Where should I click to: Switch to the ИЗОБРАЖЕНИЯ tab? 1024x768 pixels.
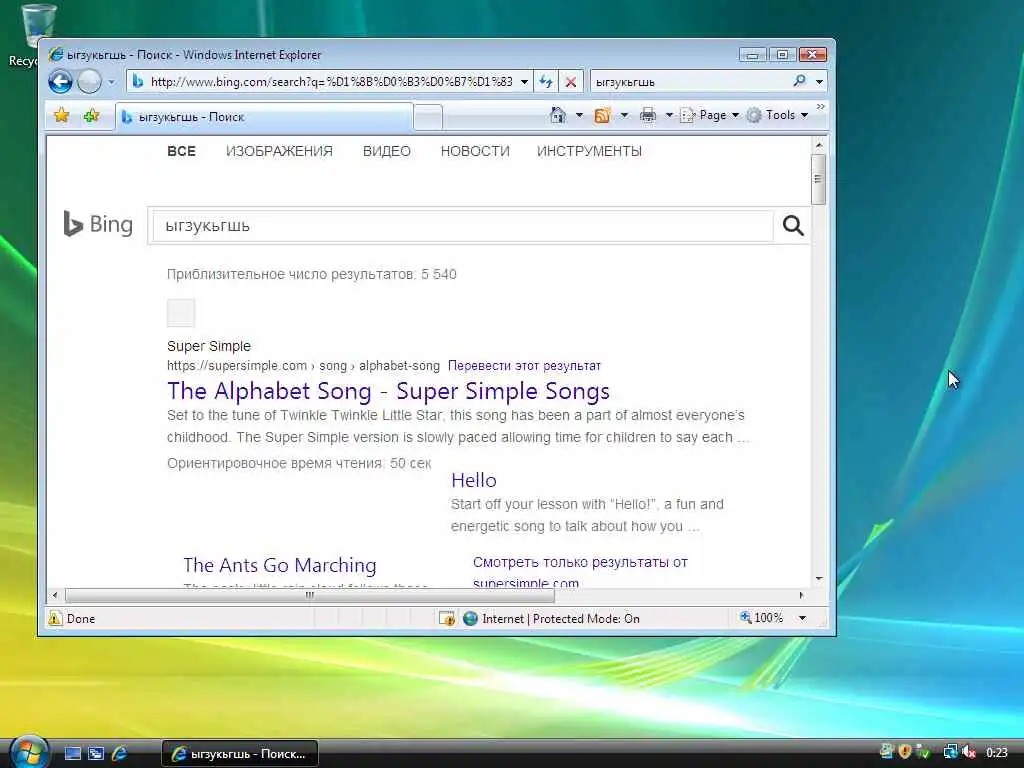pyautogui.click(x=279, y=152)
